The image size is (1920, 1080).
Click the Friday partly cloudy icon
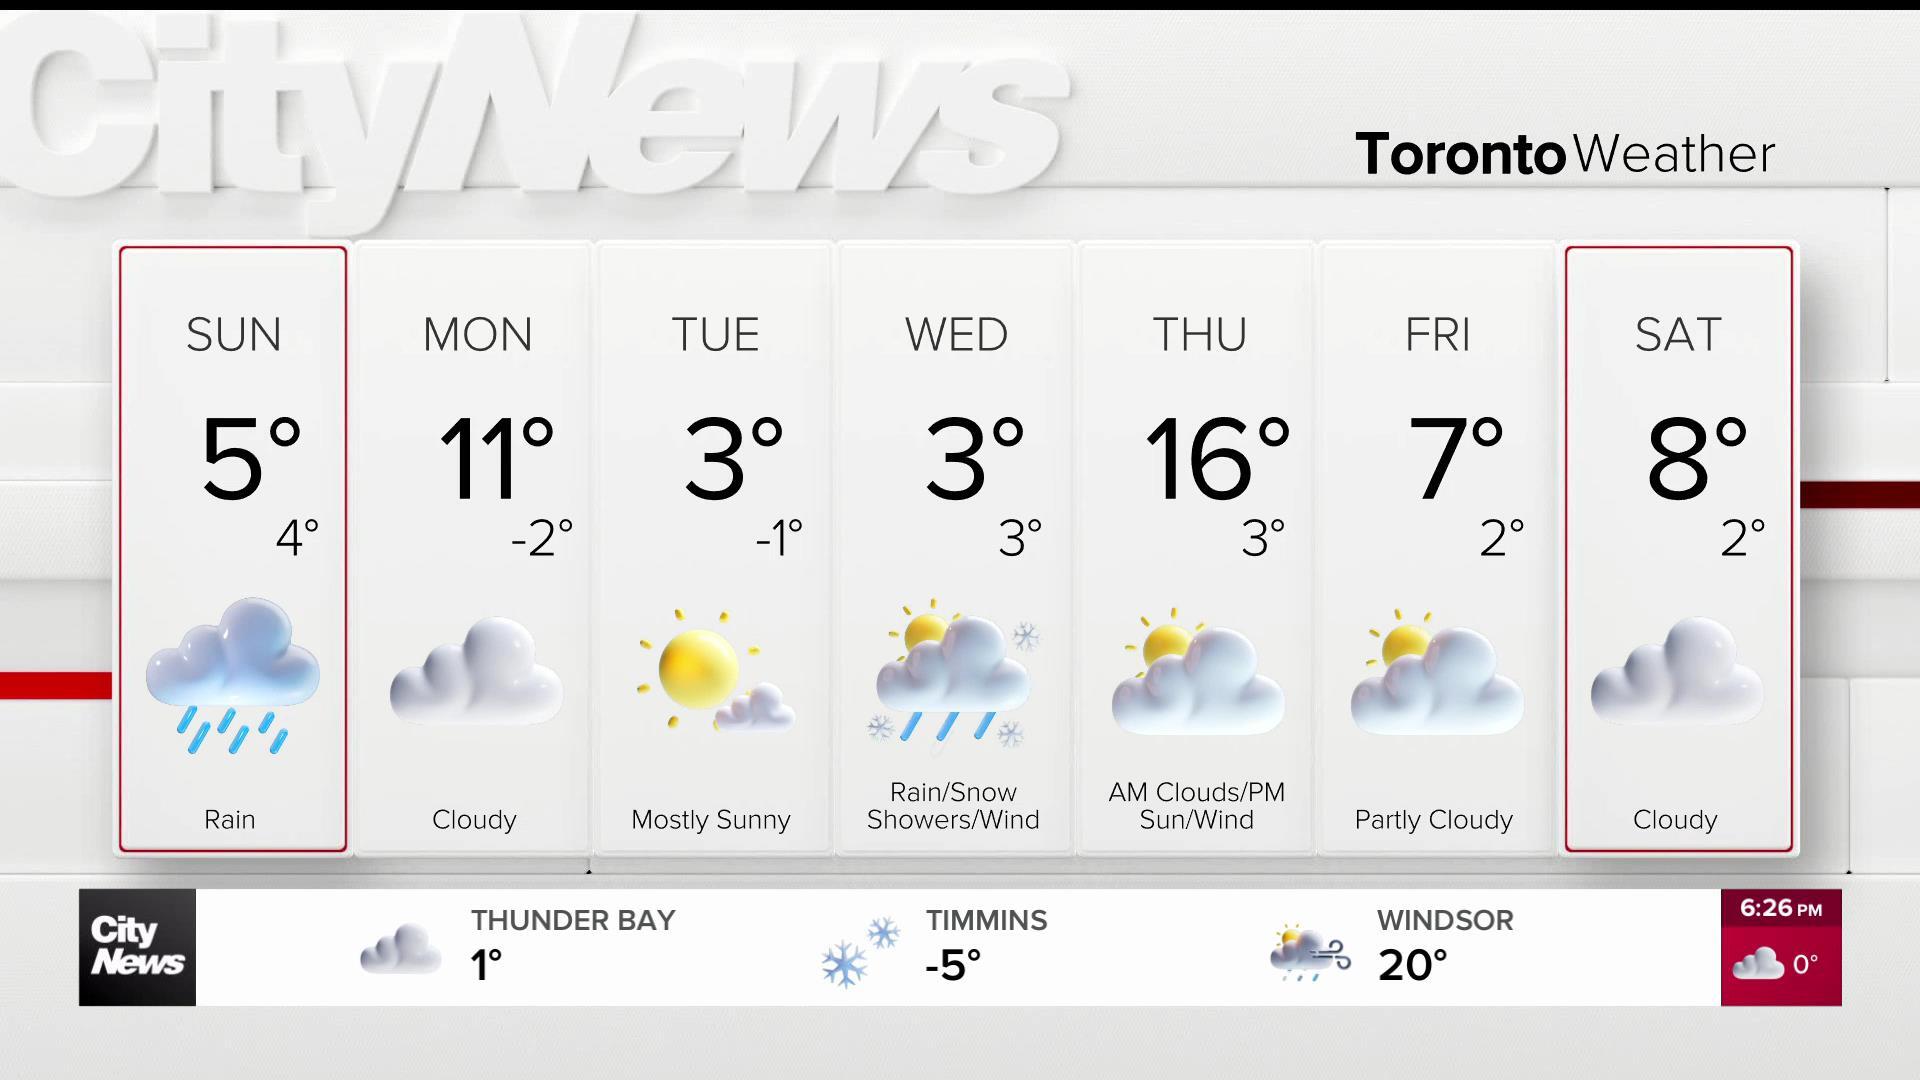(x=1437, y=671)
